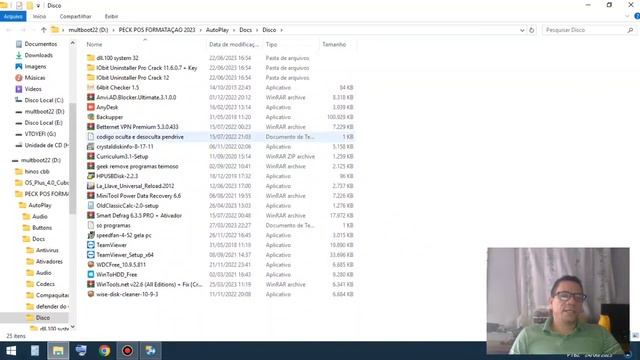Select the TeamViewer application icon
This screenshot has width=640, height=360.
point(91,245)
